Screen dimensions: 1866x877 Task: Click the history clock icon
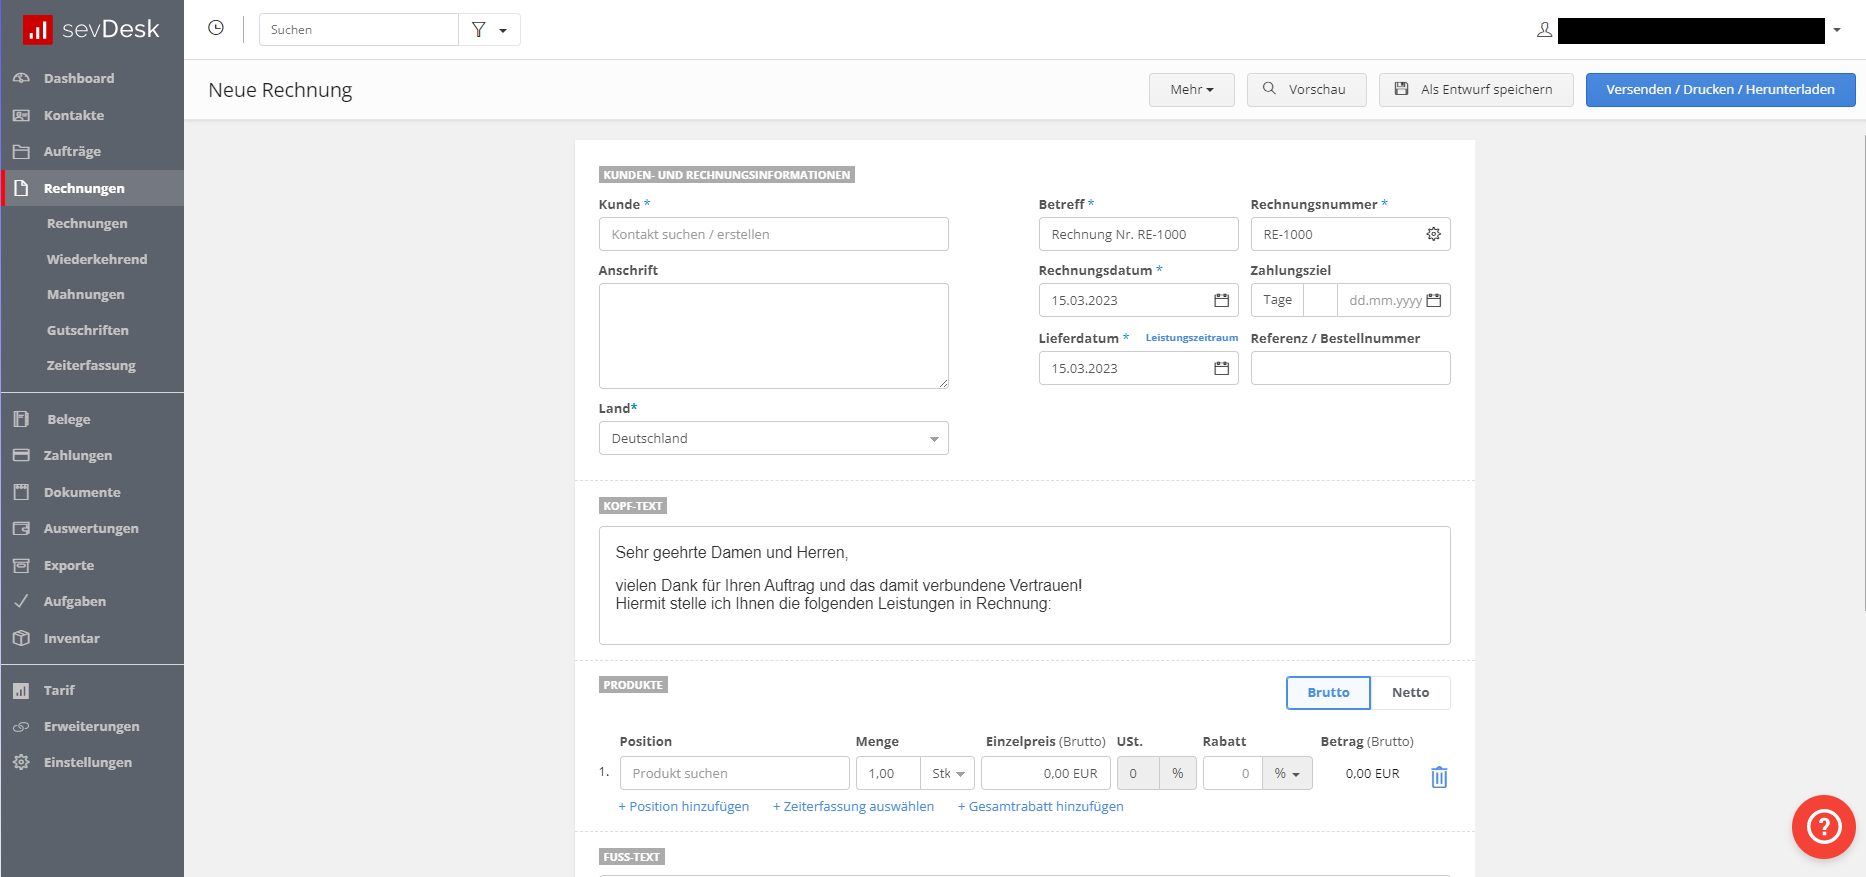[216, 28]
